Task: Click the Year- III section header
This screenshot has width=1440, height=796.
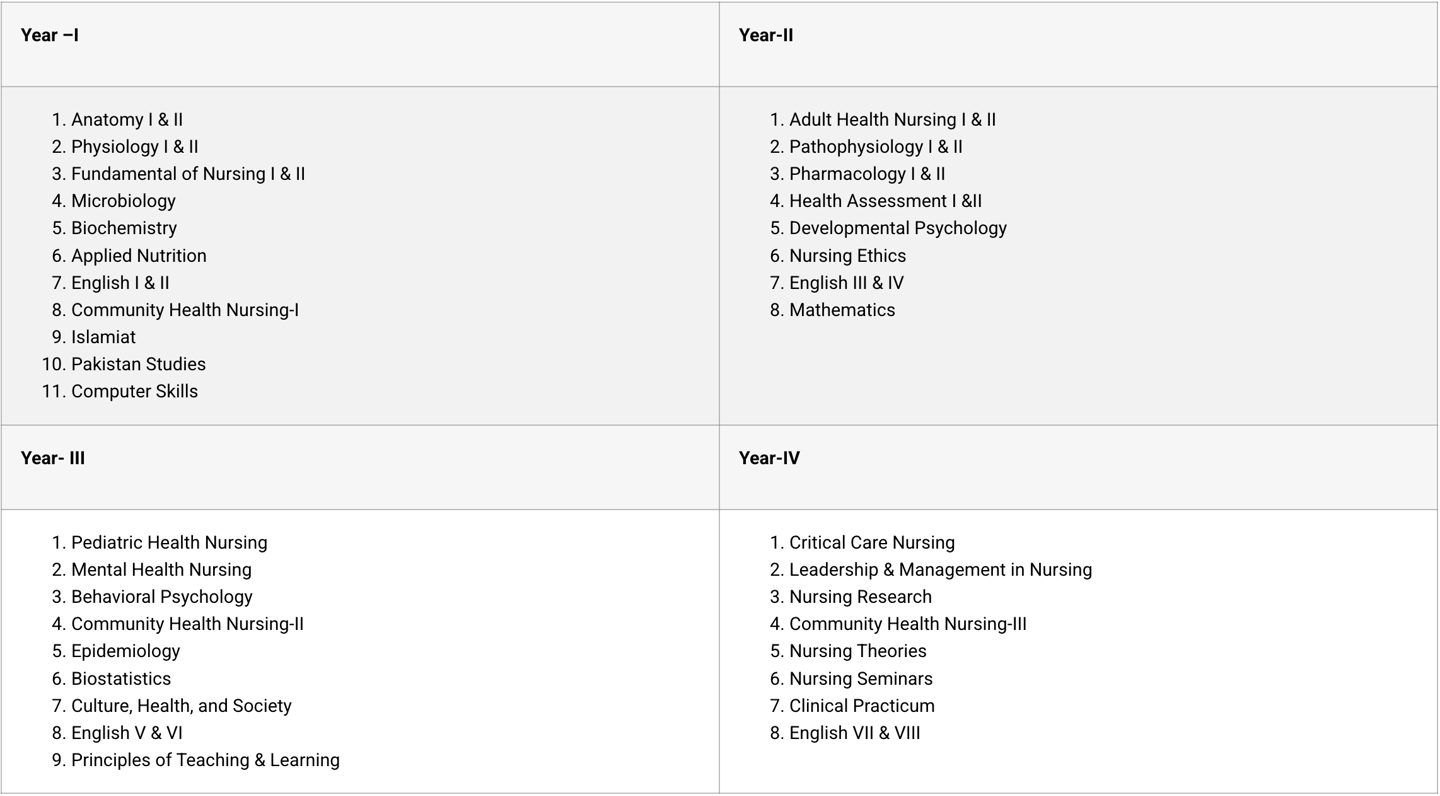Action: point(53,459)
